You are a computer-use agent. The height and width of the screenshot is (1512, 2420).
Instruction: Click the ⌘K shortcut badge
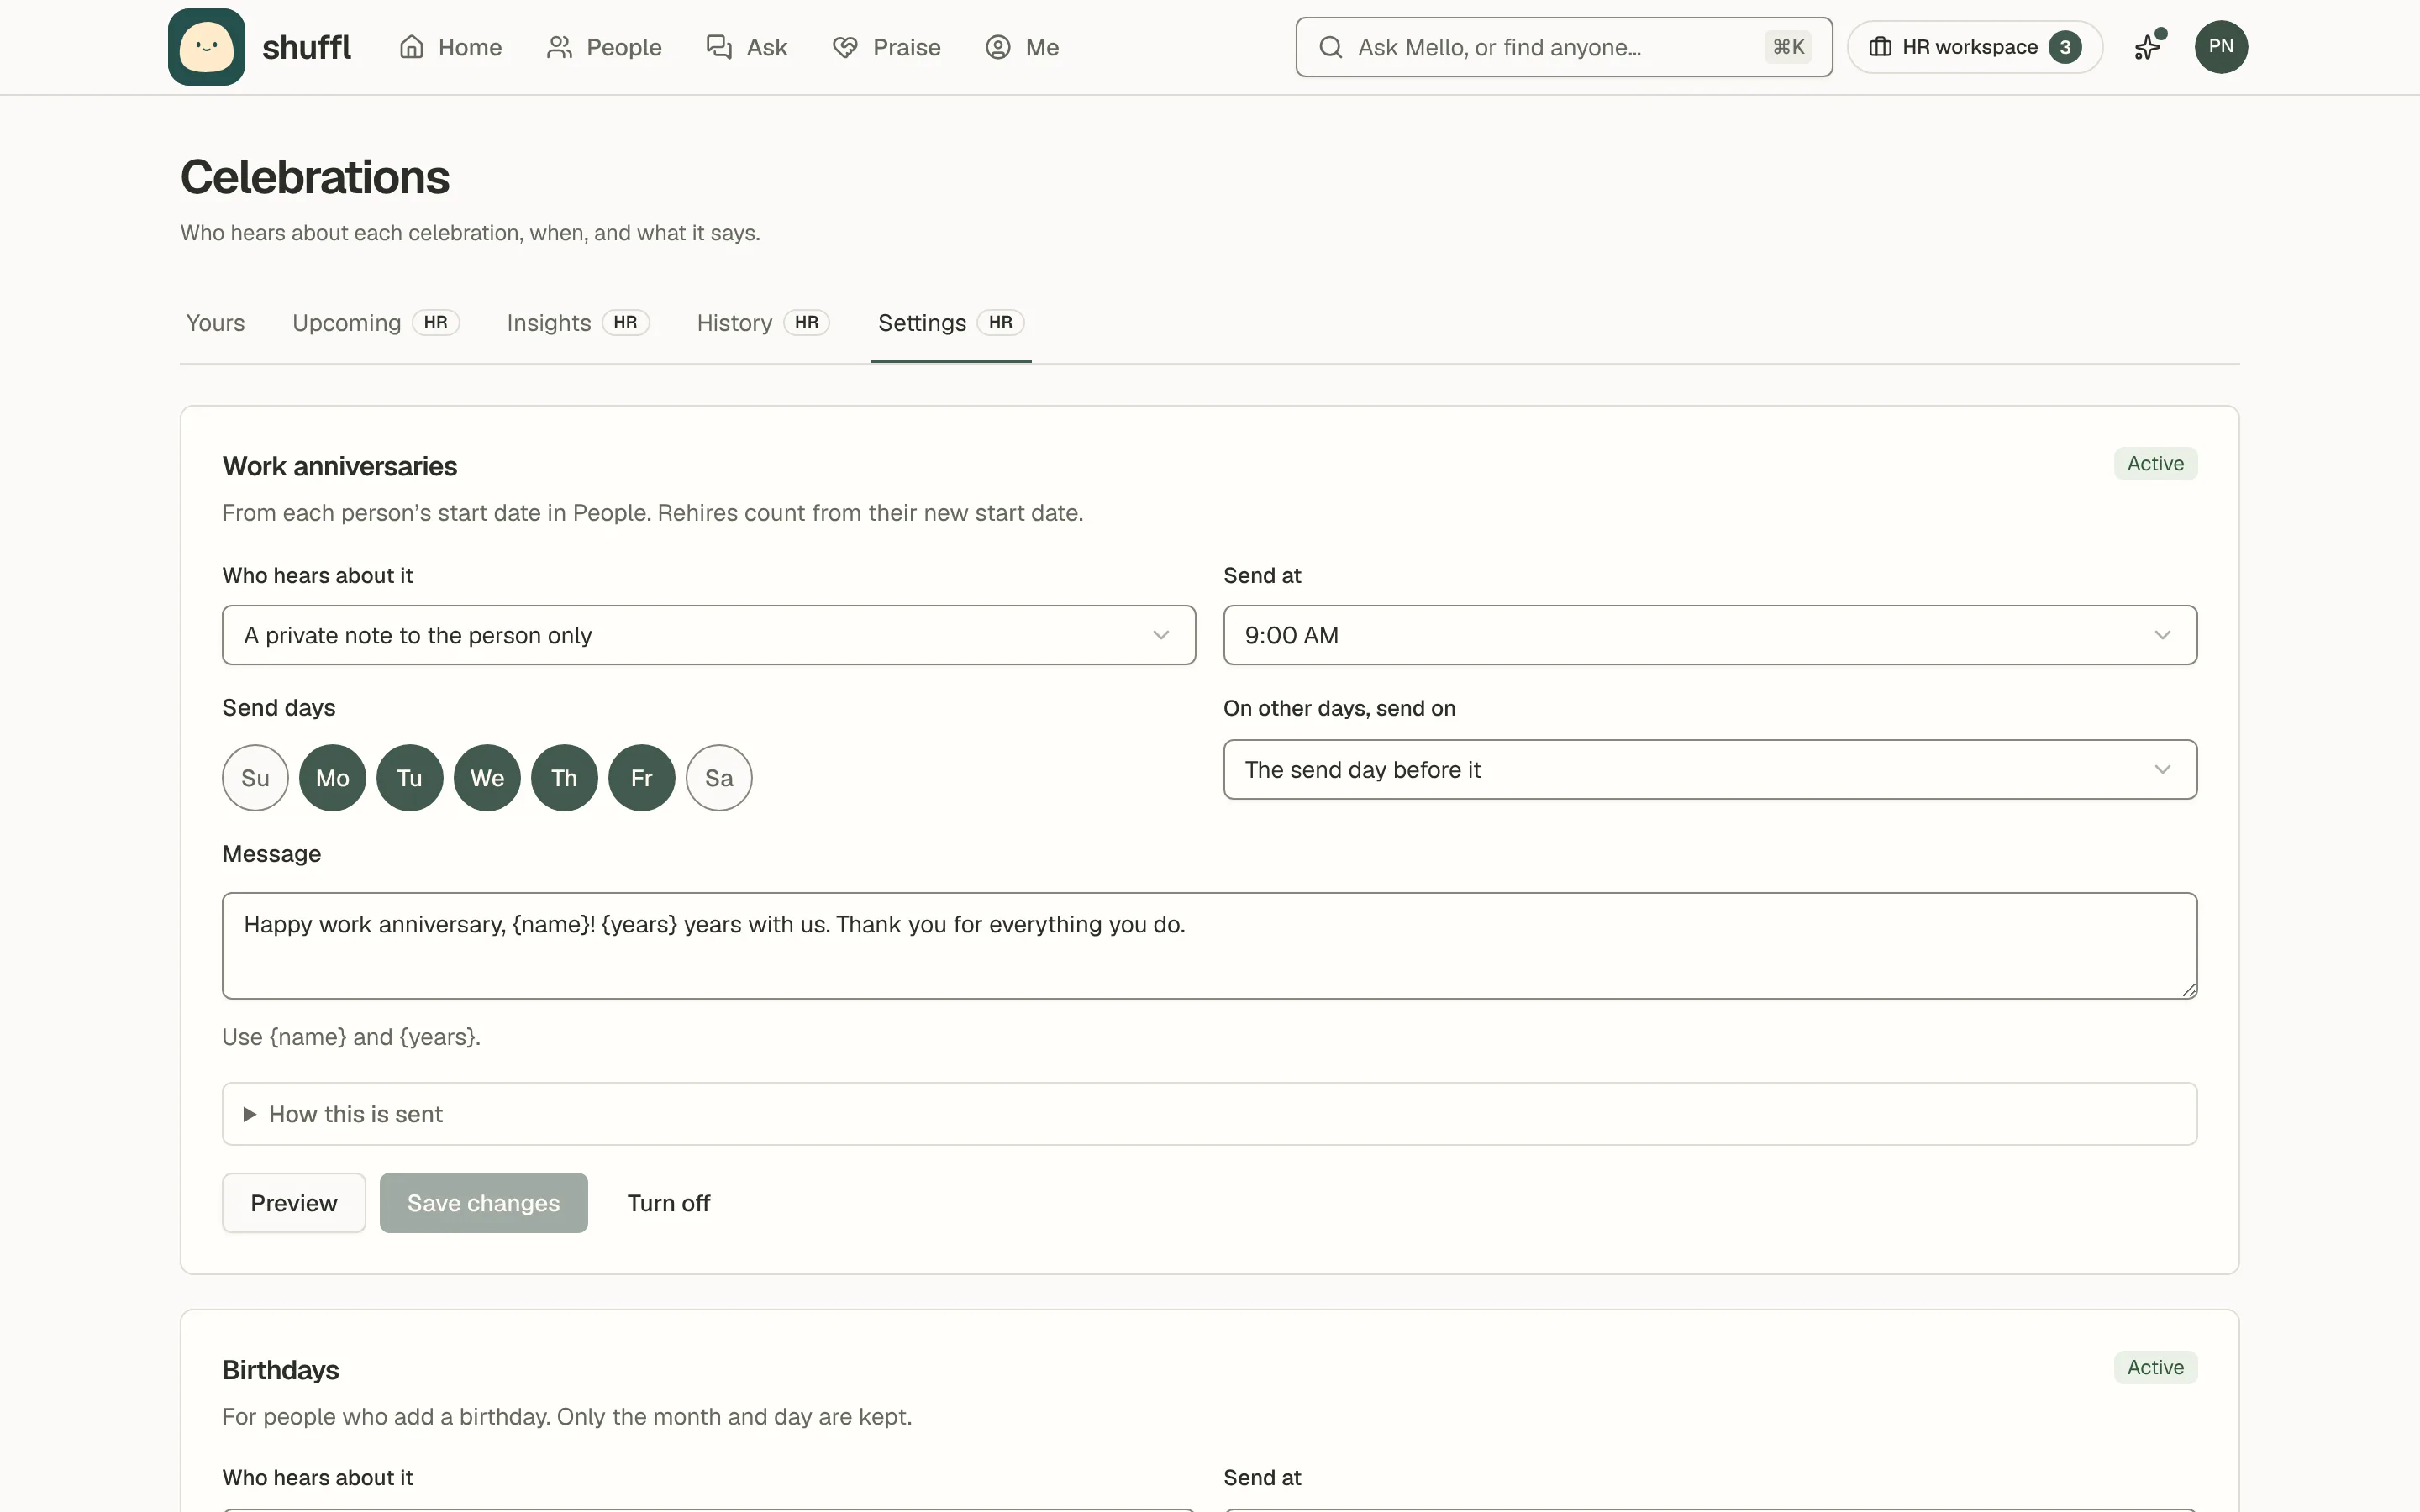click(x=1788, y=47)
